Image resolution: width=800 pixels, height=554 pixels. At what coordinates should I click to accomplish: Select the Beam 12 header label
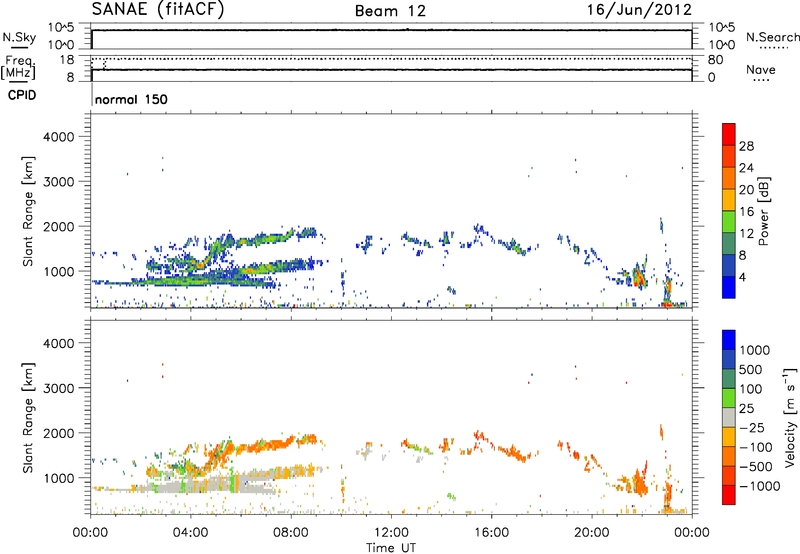pyautogui.click(x=390, y=11)
